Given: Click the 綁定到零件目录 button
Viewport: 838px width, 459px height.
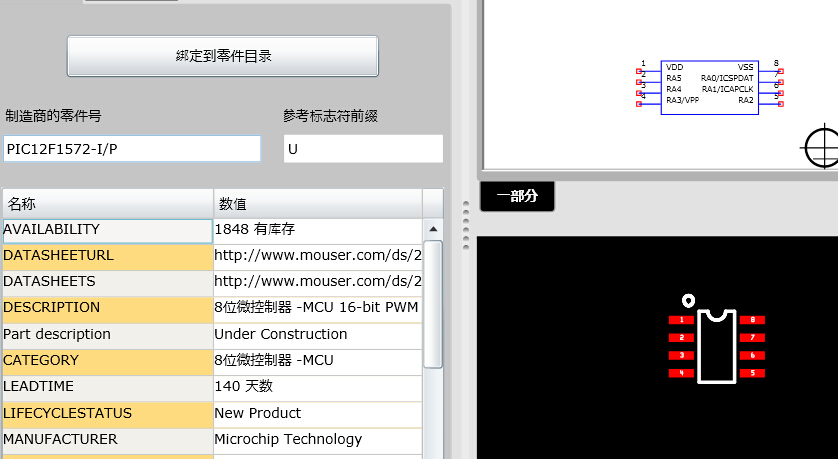Looking at the screenshot, I should (x=222, y=56).
